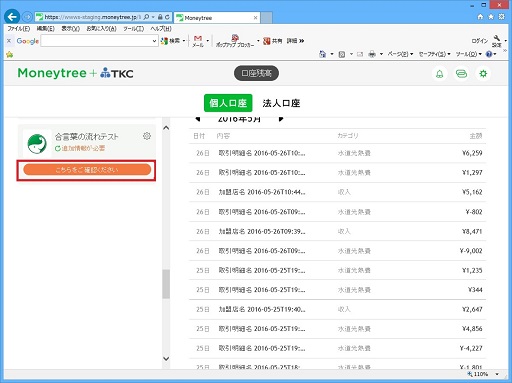The width and height of the screenshot is (512, 383).
Task: Click the account gear next to 合言葉の流れテスト
Action: pyautogui.click(x=147, y=136)
